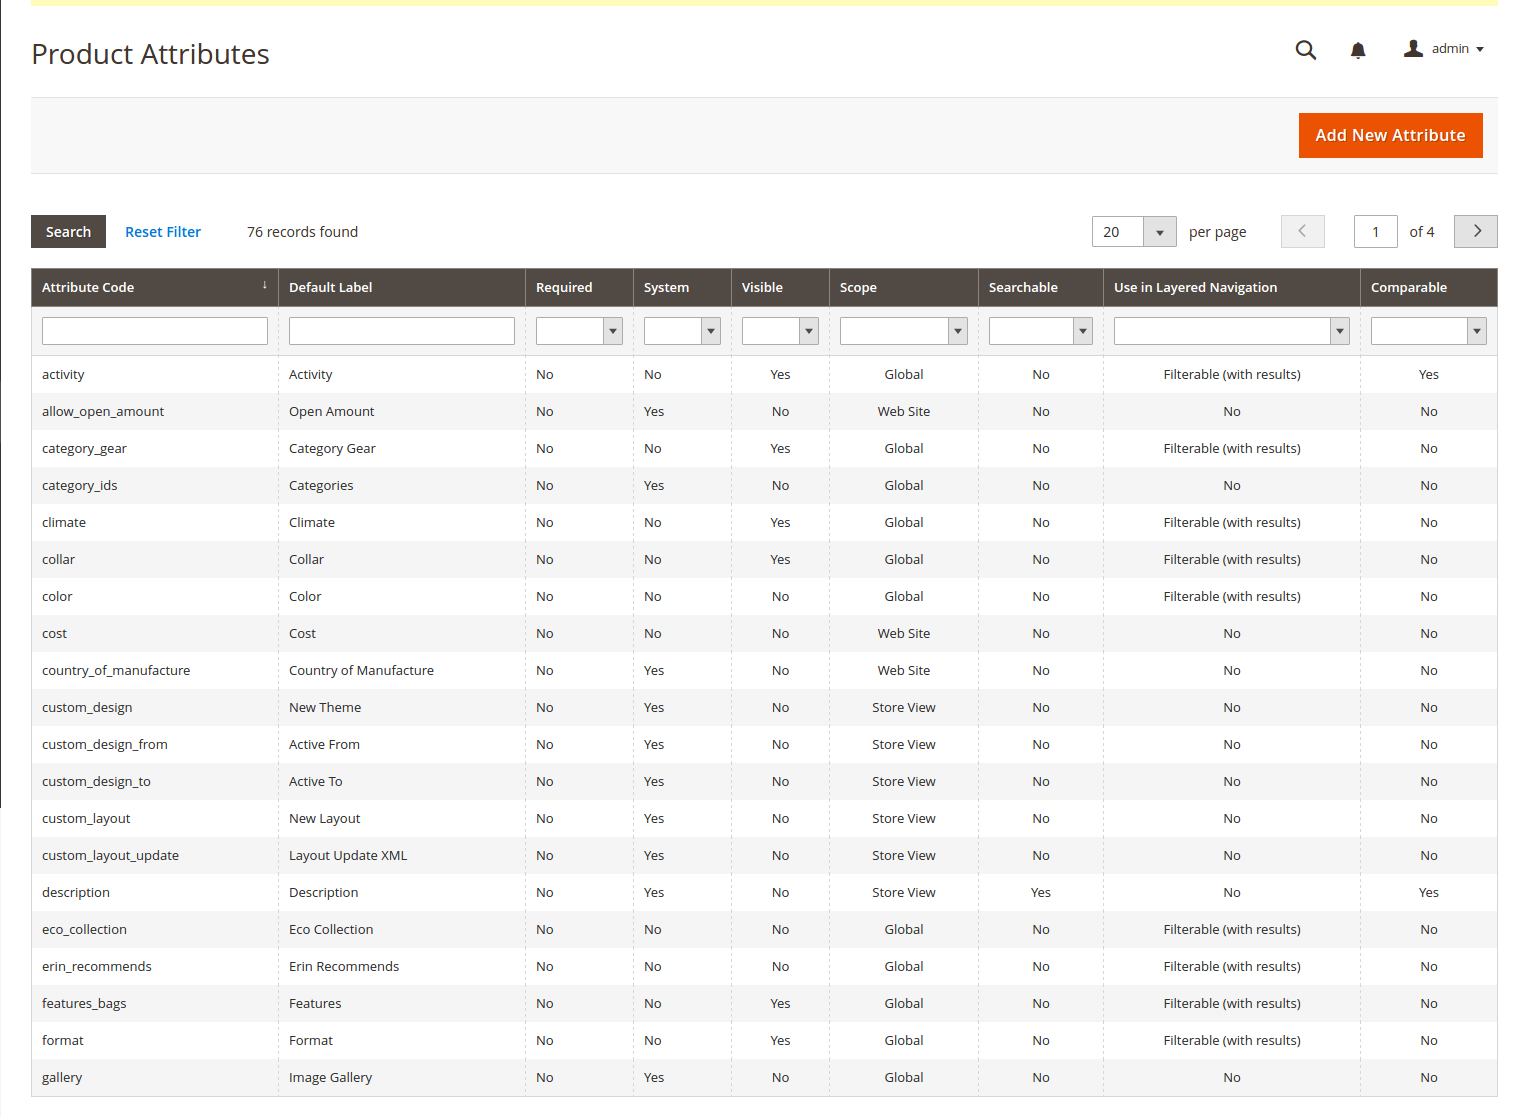The height and width of the screenshot is (1117, 1517).
Task: Sort by System column header
Action: [682, 287]
